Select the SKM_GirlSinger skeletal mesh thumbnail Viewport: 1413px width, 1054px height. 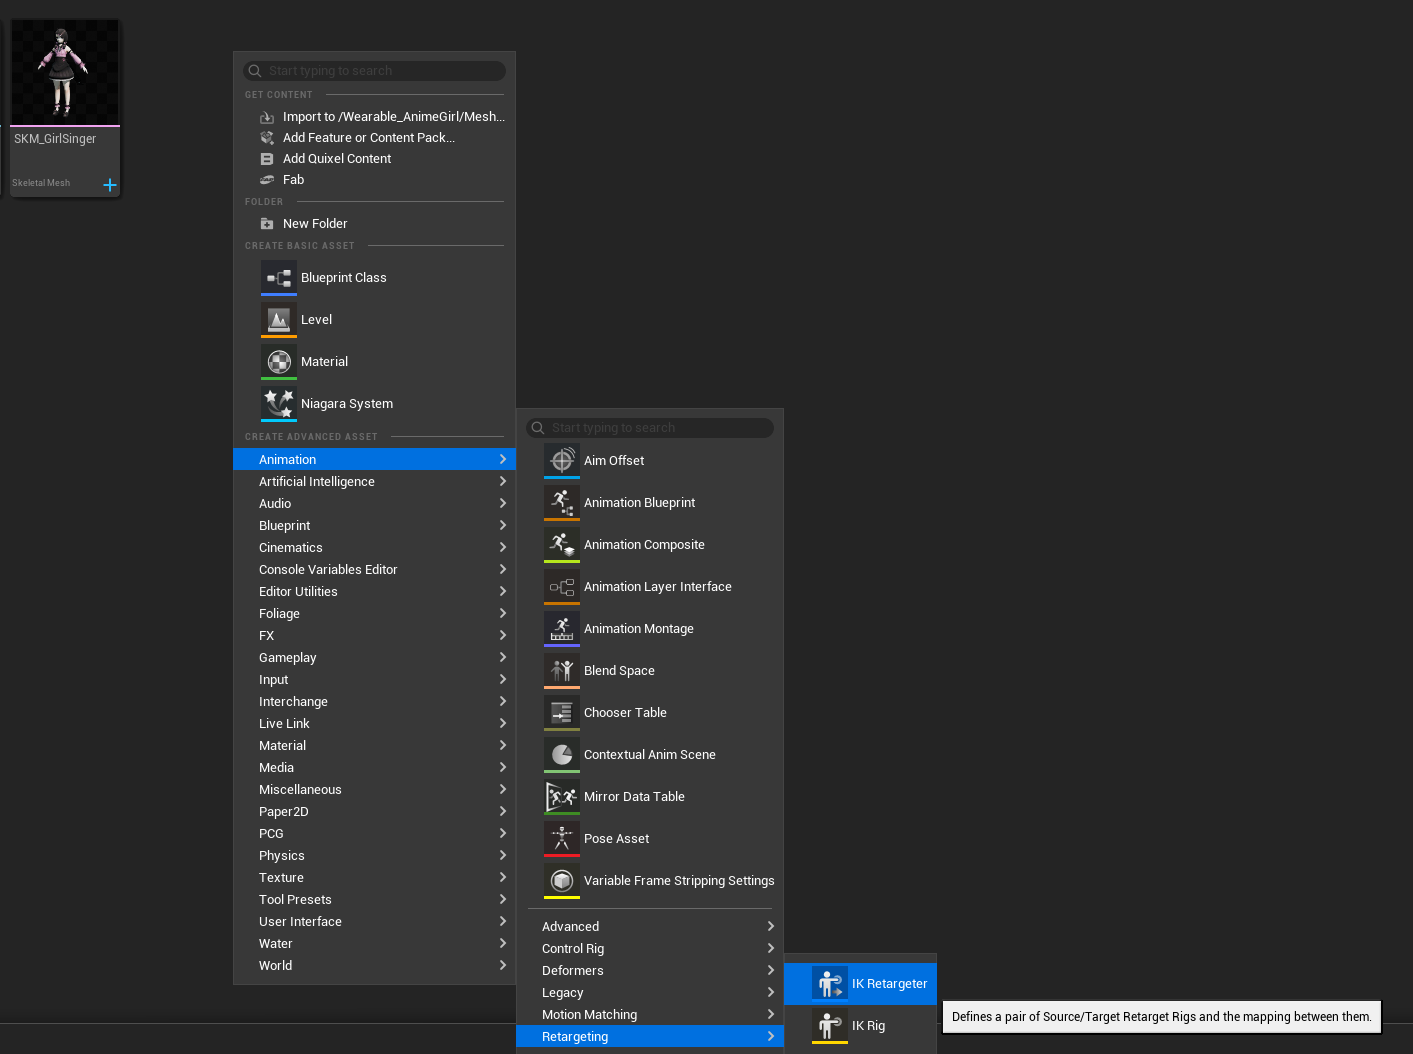click(x=64, y=73)
